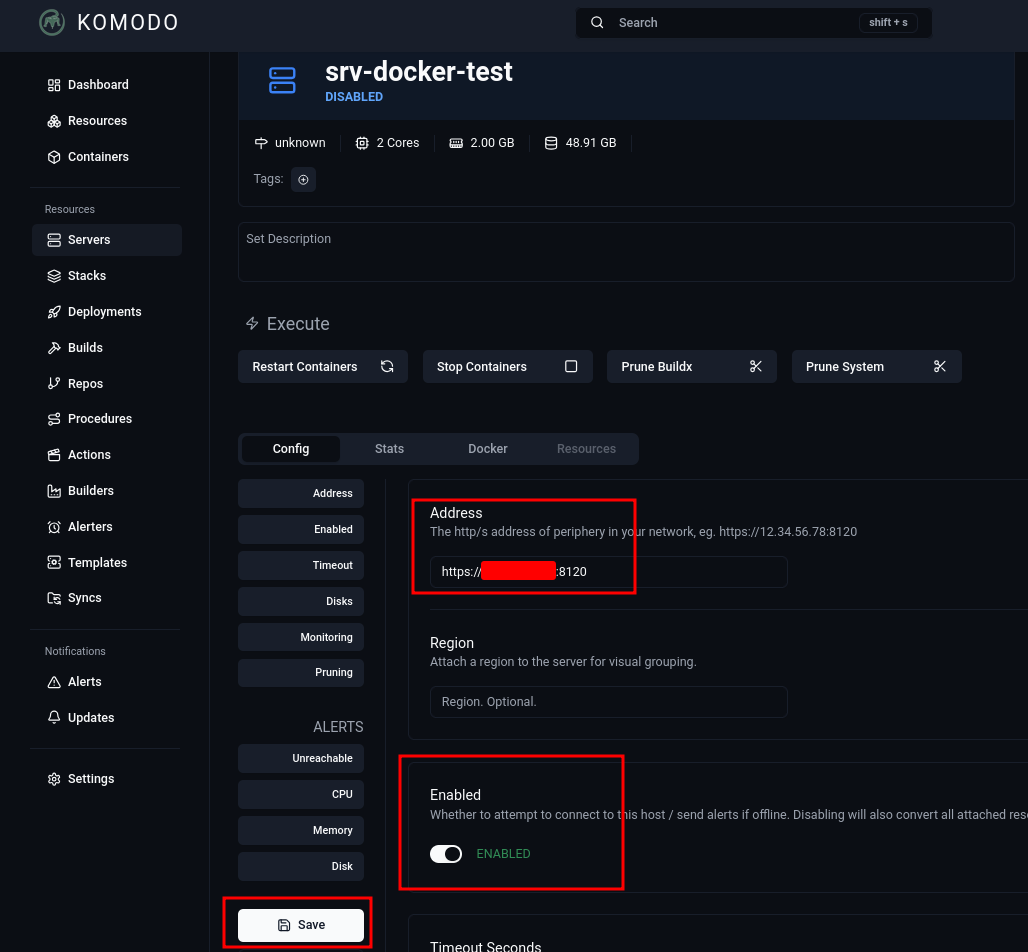Click the Save button
The width and height of the screenshot is (1028, 952).
click(x=301, y=925)
